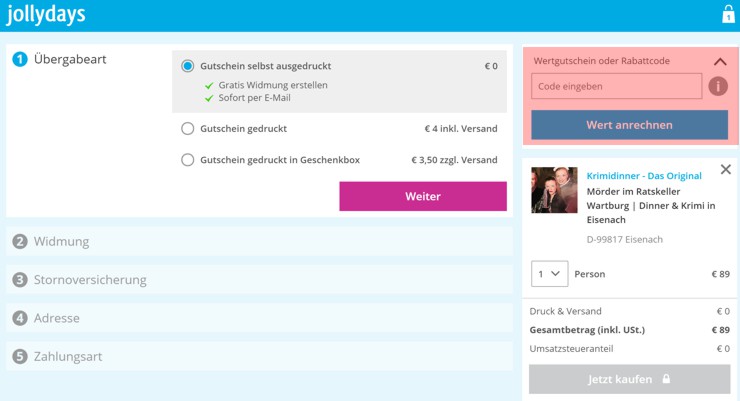740x401 pixels.
Task: Click the 'Wert anrechnen' button
Action: pos(630,125)
